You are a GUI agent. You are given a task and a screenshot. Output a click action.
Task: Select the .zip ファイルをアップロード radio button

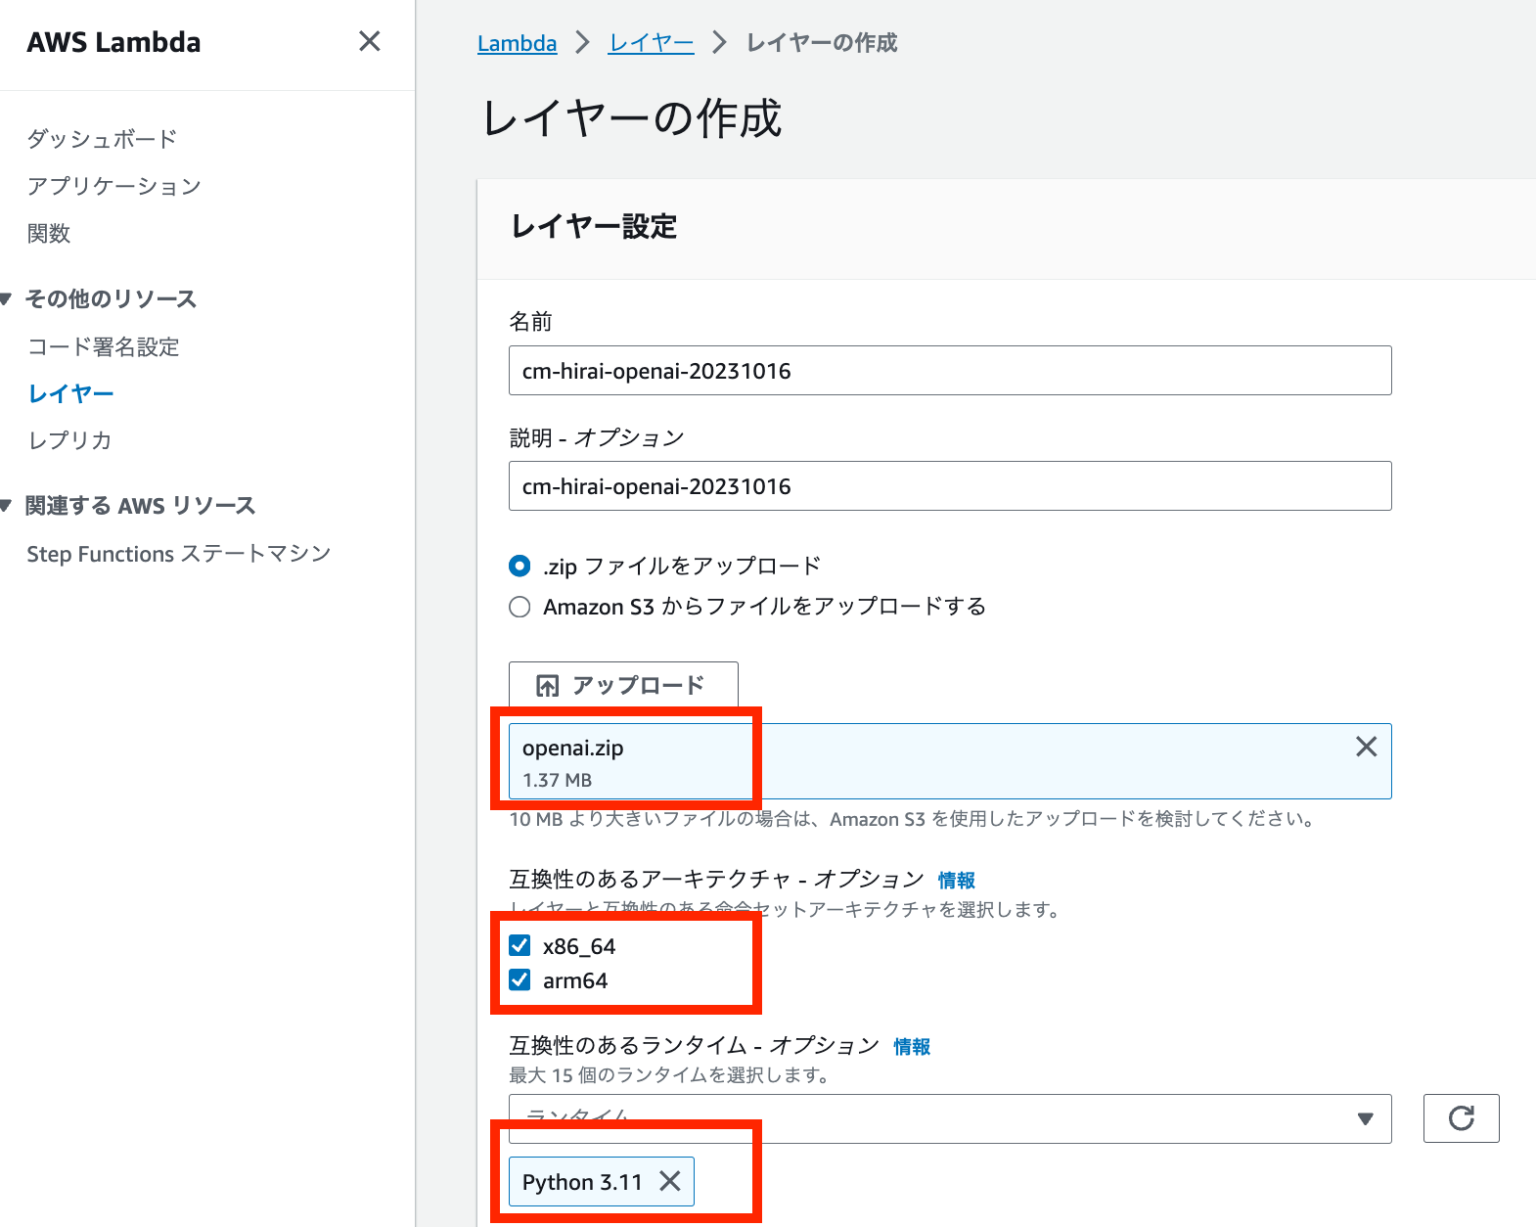tap(519, 565)
